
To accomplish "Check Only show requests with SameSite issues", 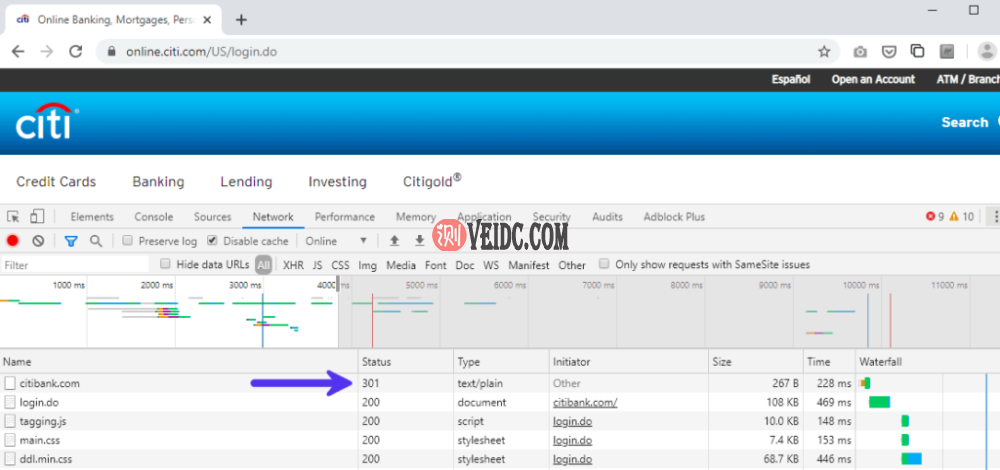I will point(603,264).
